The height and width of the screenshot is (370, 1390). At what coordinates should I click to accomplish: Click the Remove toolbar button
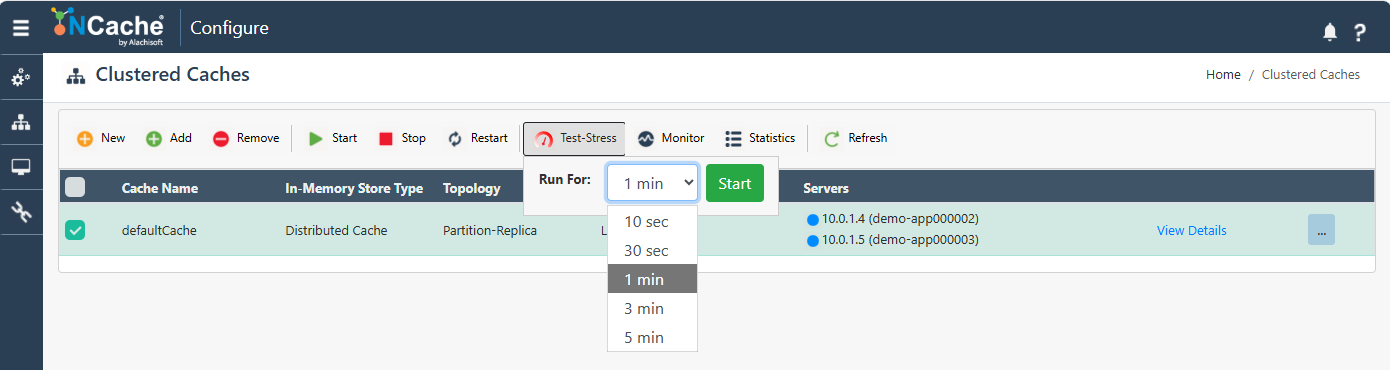[246, 138]
